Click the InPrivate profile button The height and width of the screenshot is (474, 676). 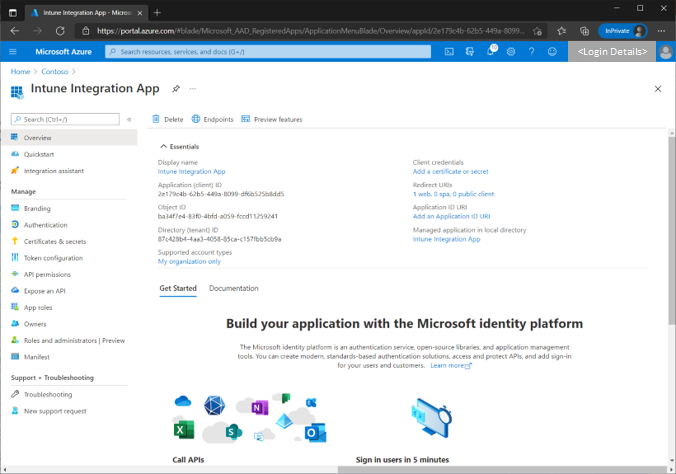coord(623,31)
